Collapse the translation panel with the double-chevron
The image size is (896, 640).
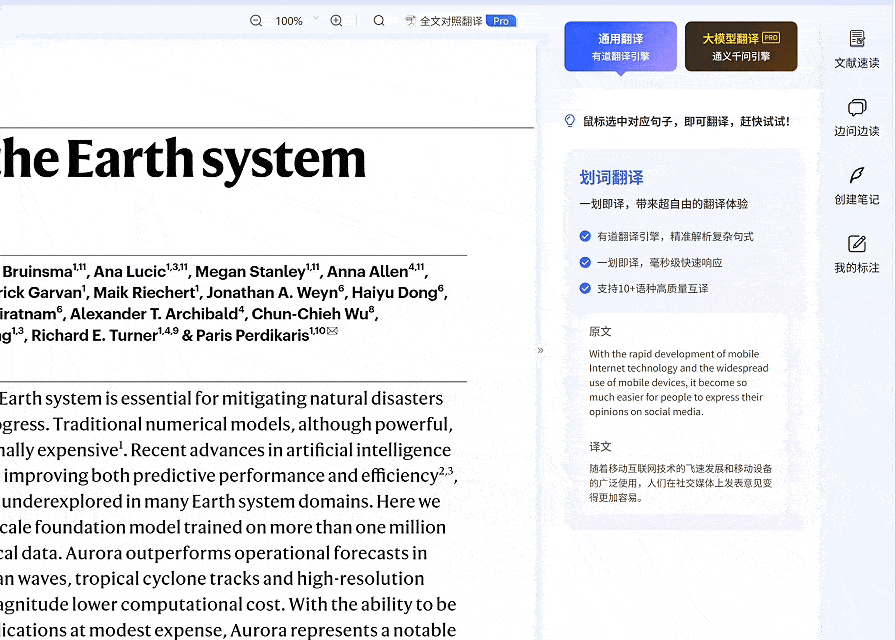(541, 350)
